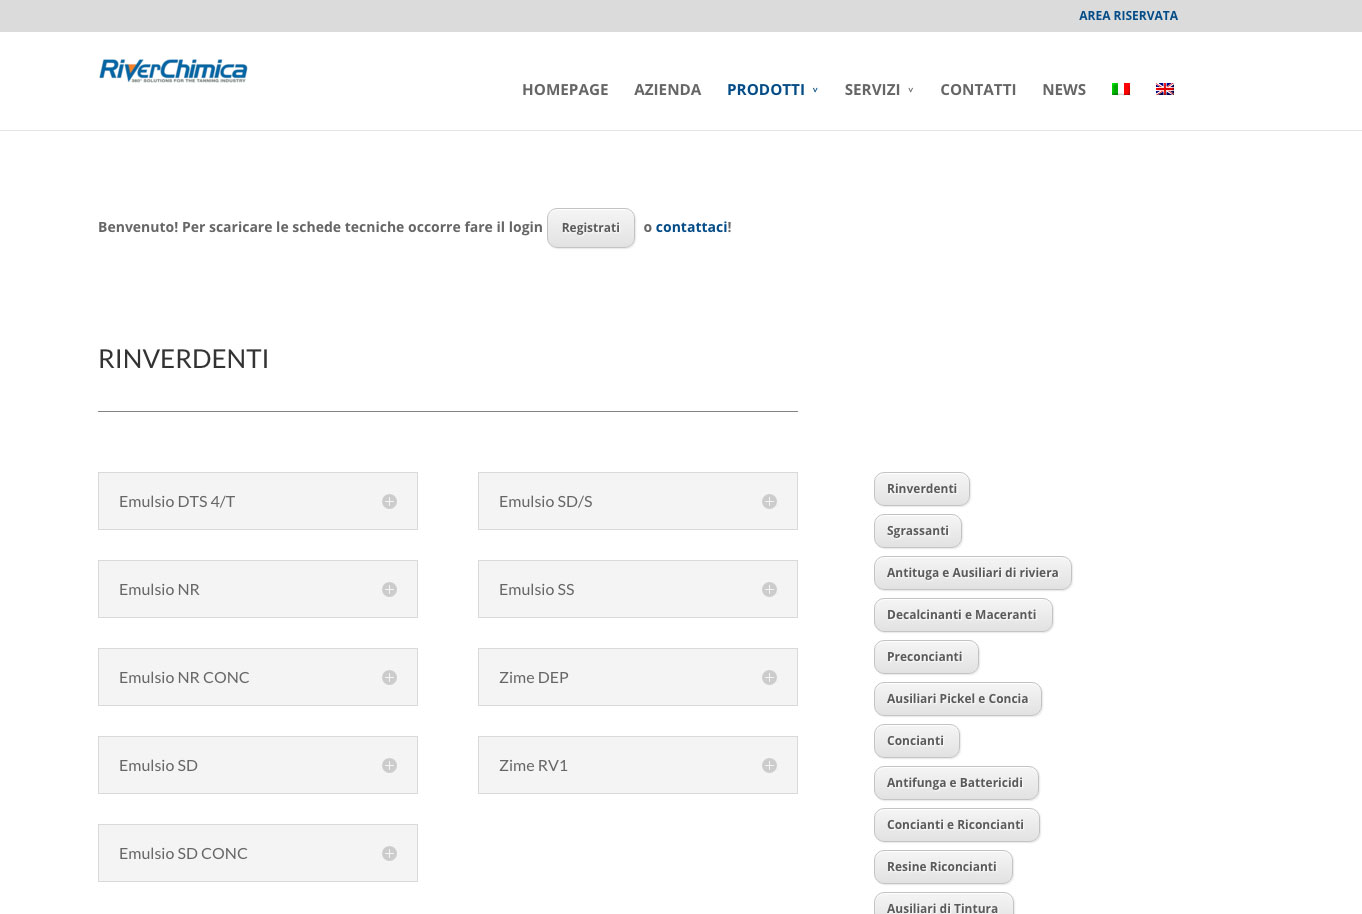Expand the Emulsio SD CONC title
1362x914 pixels.
[x=183, y=854]
